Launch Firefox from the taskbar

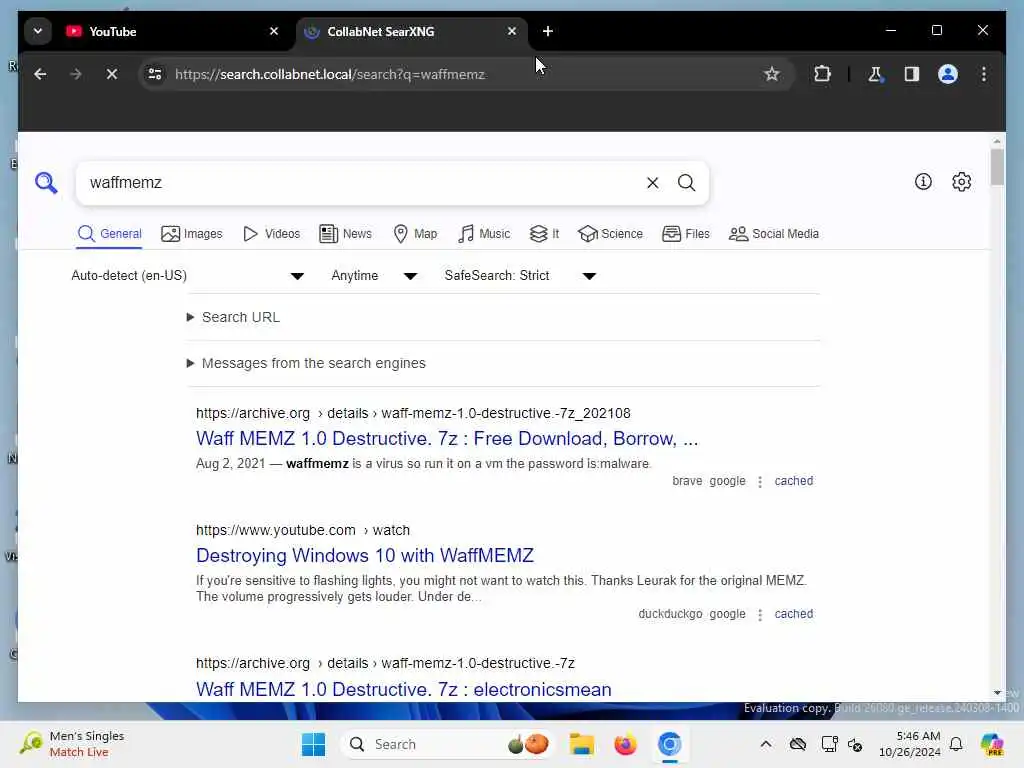pyautogui.click(x=625, y=744)
